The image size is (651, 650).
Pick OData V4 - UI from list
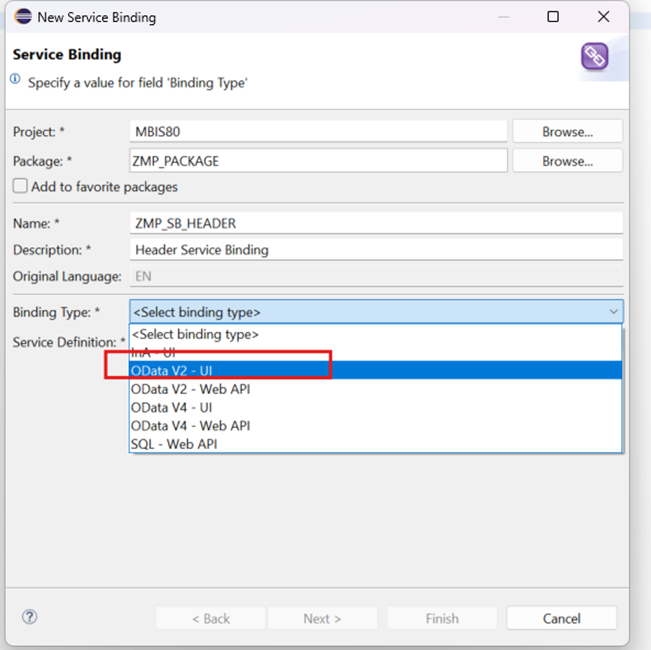[x=172, y=407]
